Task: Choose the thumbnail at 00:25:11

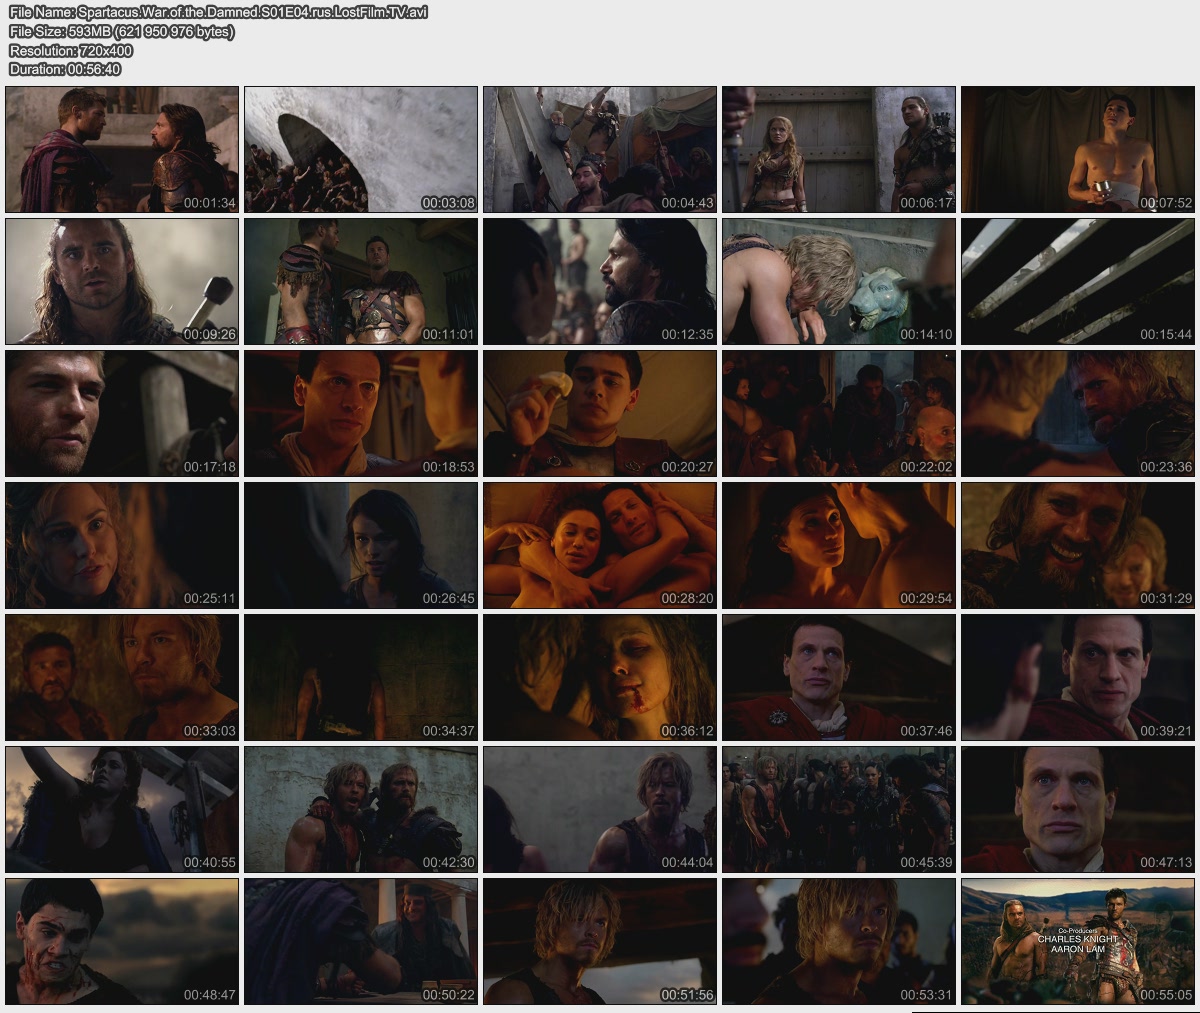Action: pos(122,545)
